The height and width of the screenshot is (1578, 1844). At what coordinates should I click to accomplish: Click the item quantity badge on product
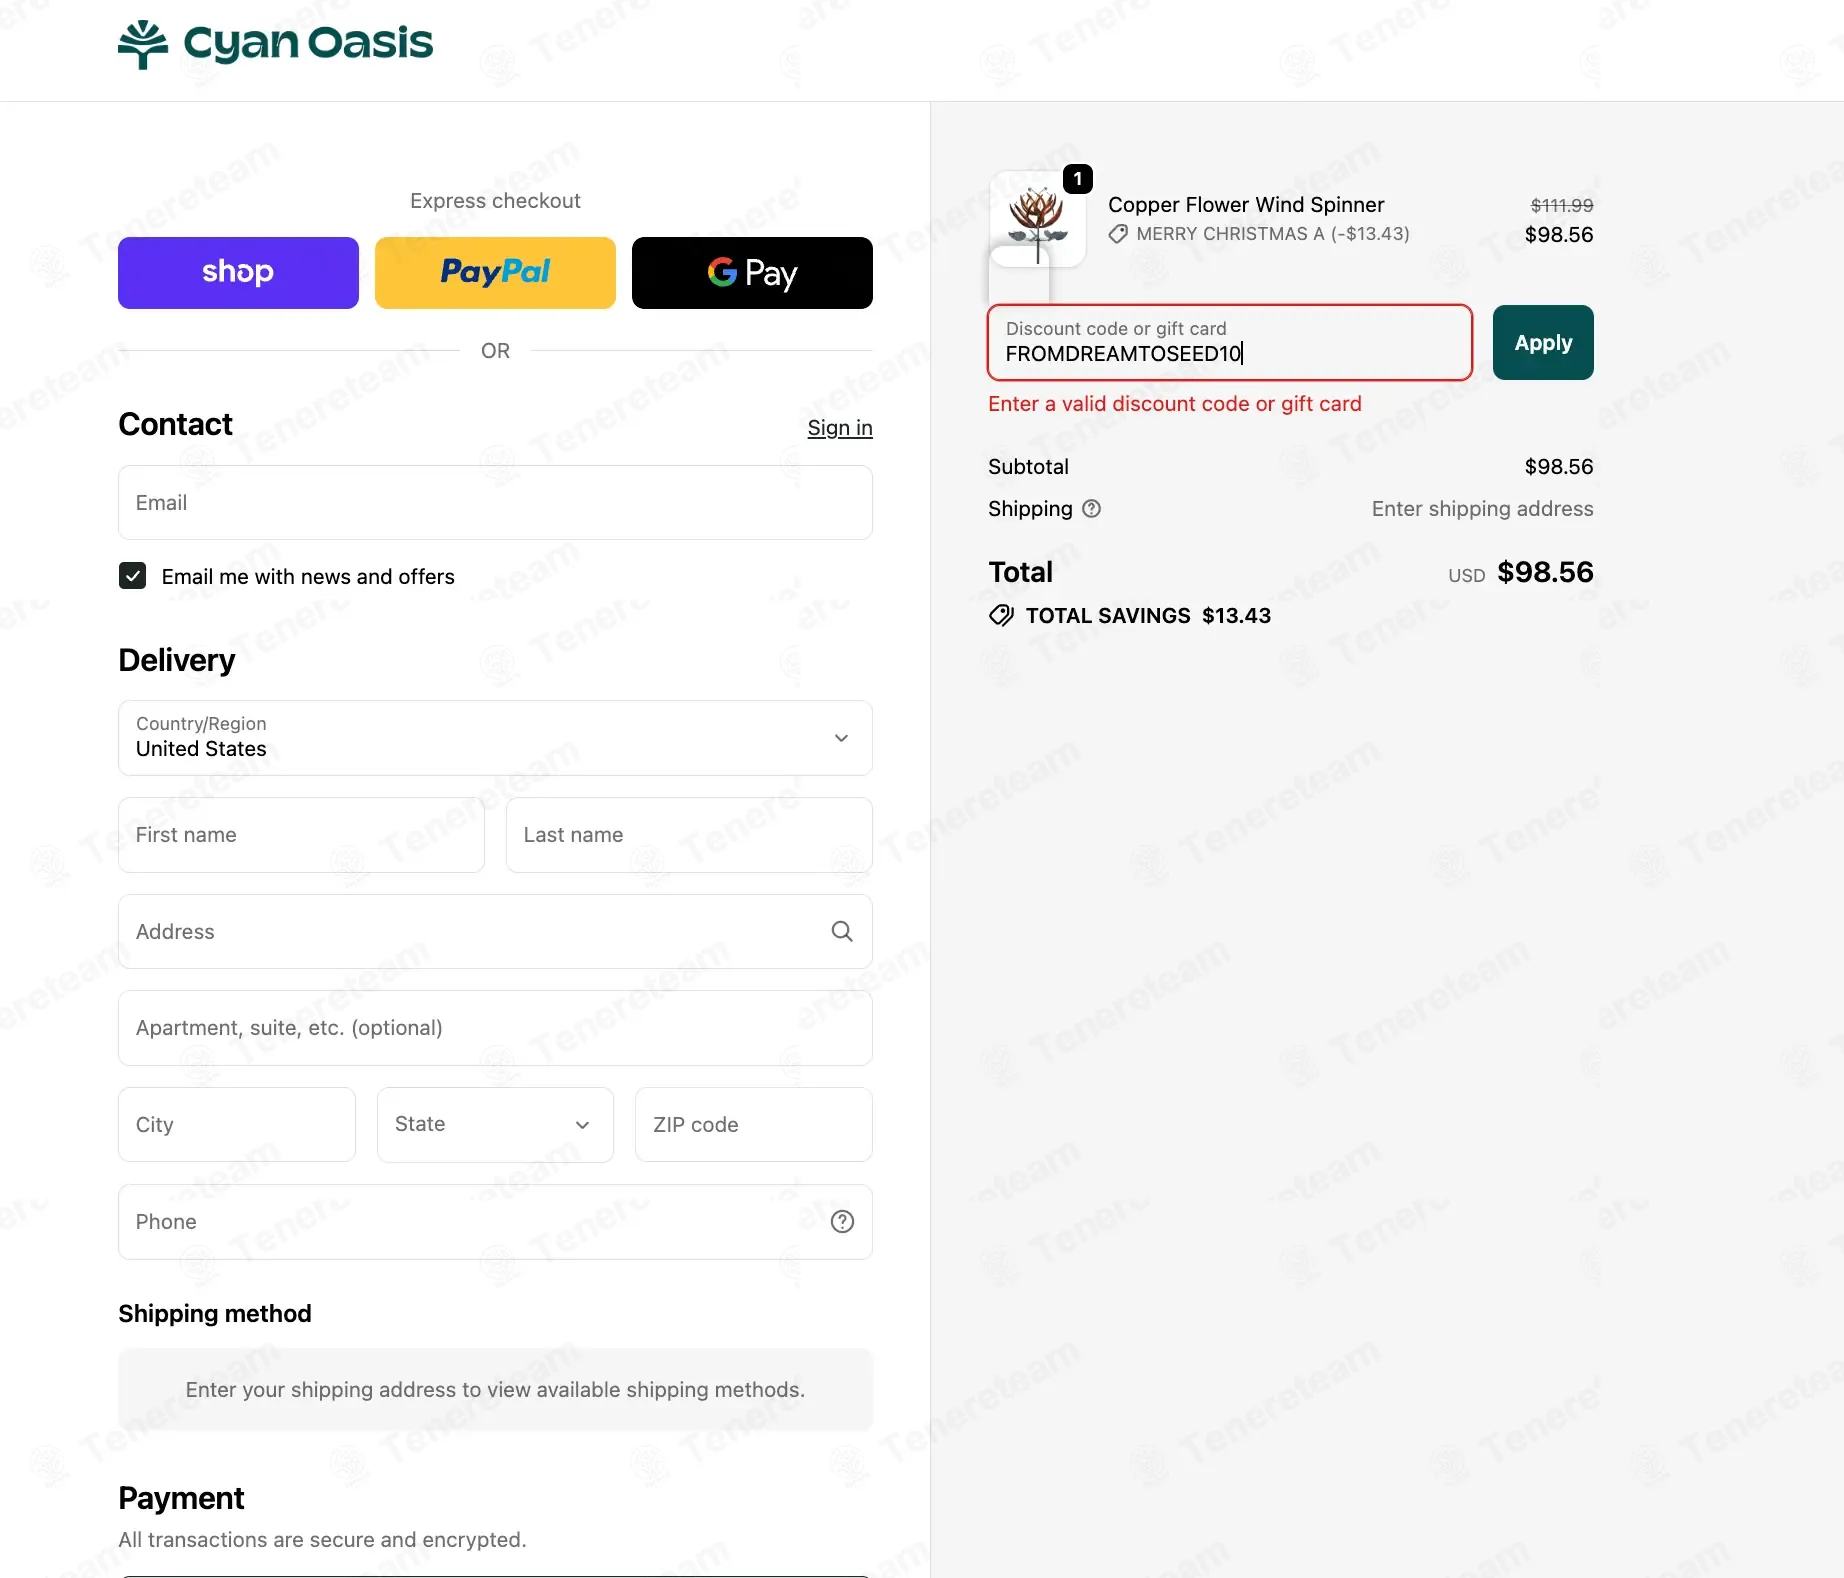pos(1077,179)
